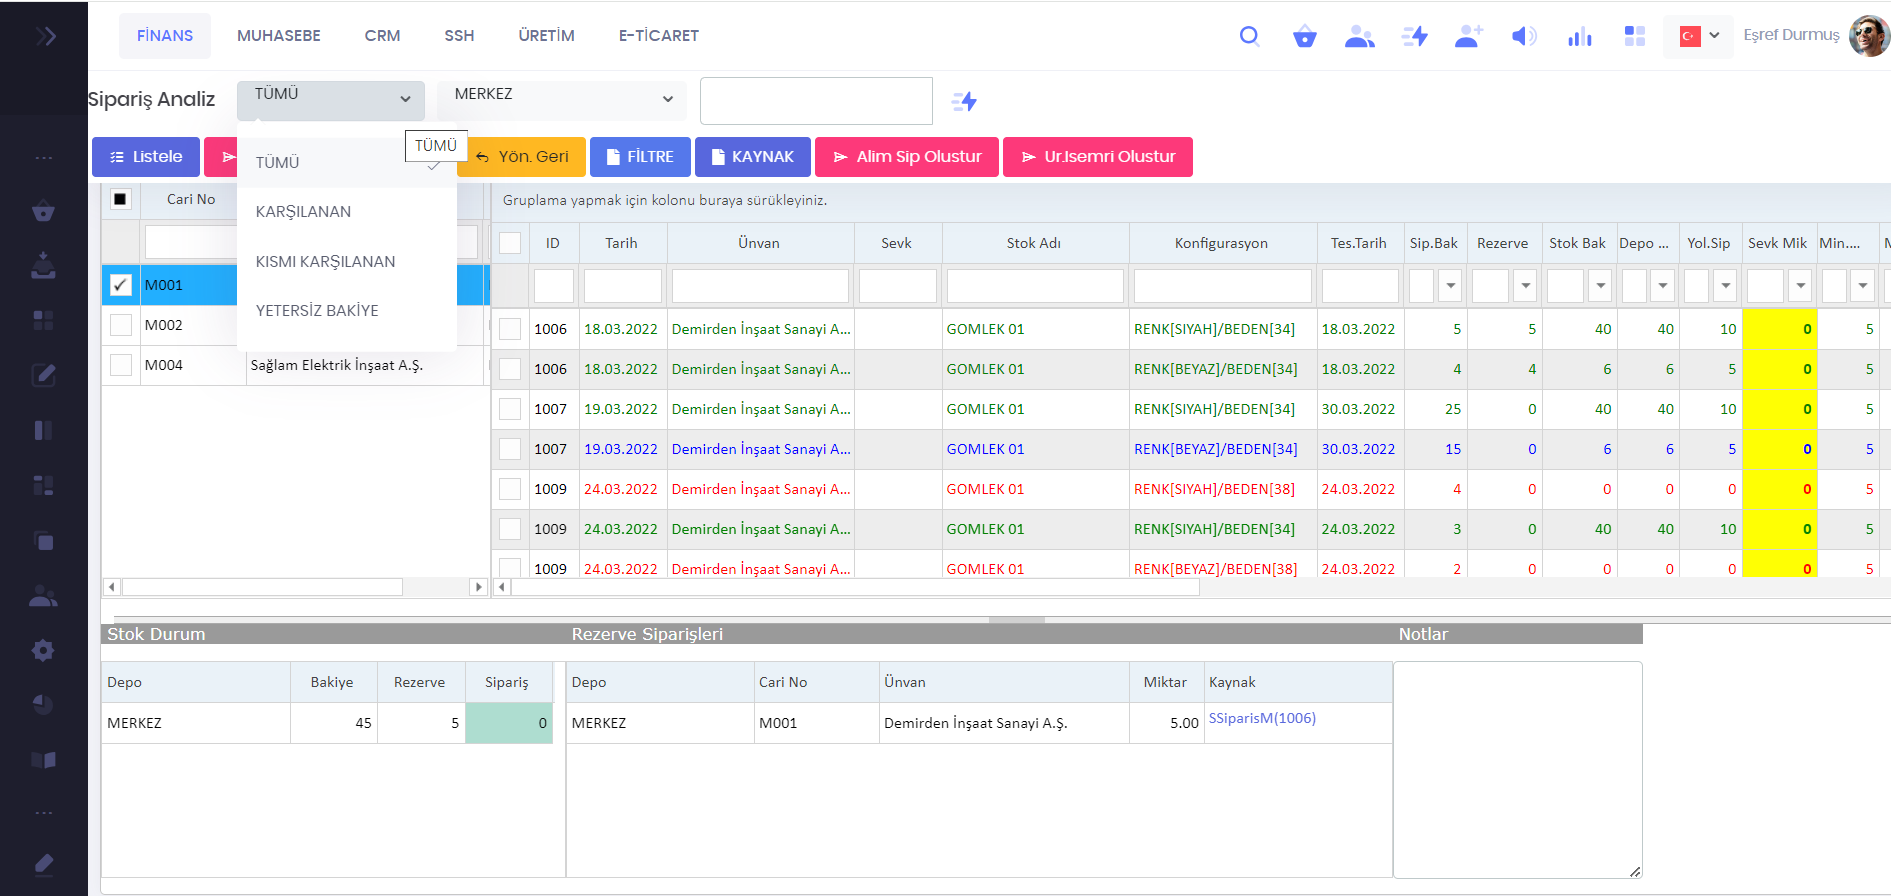Click the search magnifier icon in header
Image resolution: width=1891 pixels, height=896 pixels.
click(x=1249, y=36)
